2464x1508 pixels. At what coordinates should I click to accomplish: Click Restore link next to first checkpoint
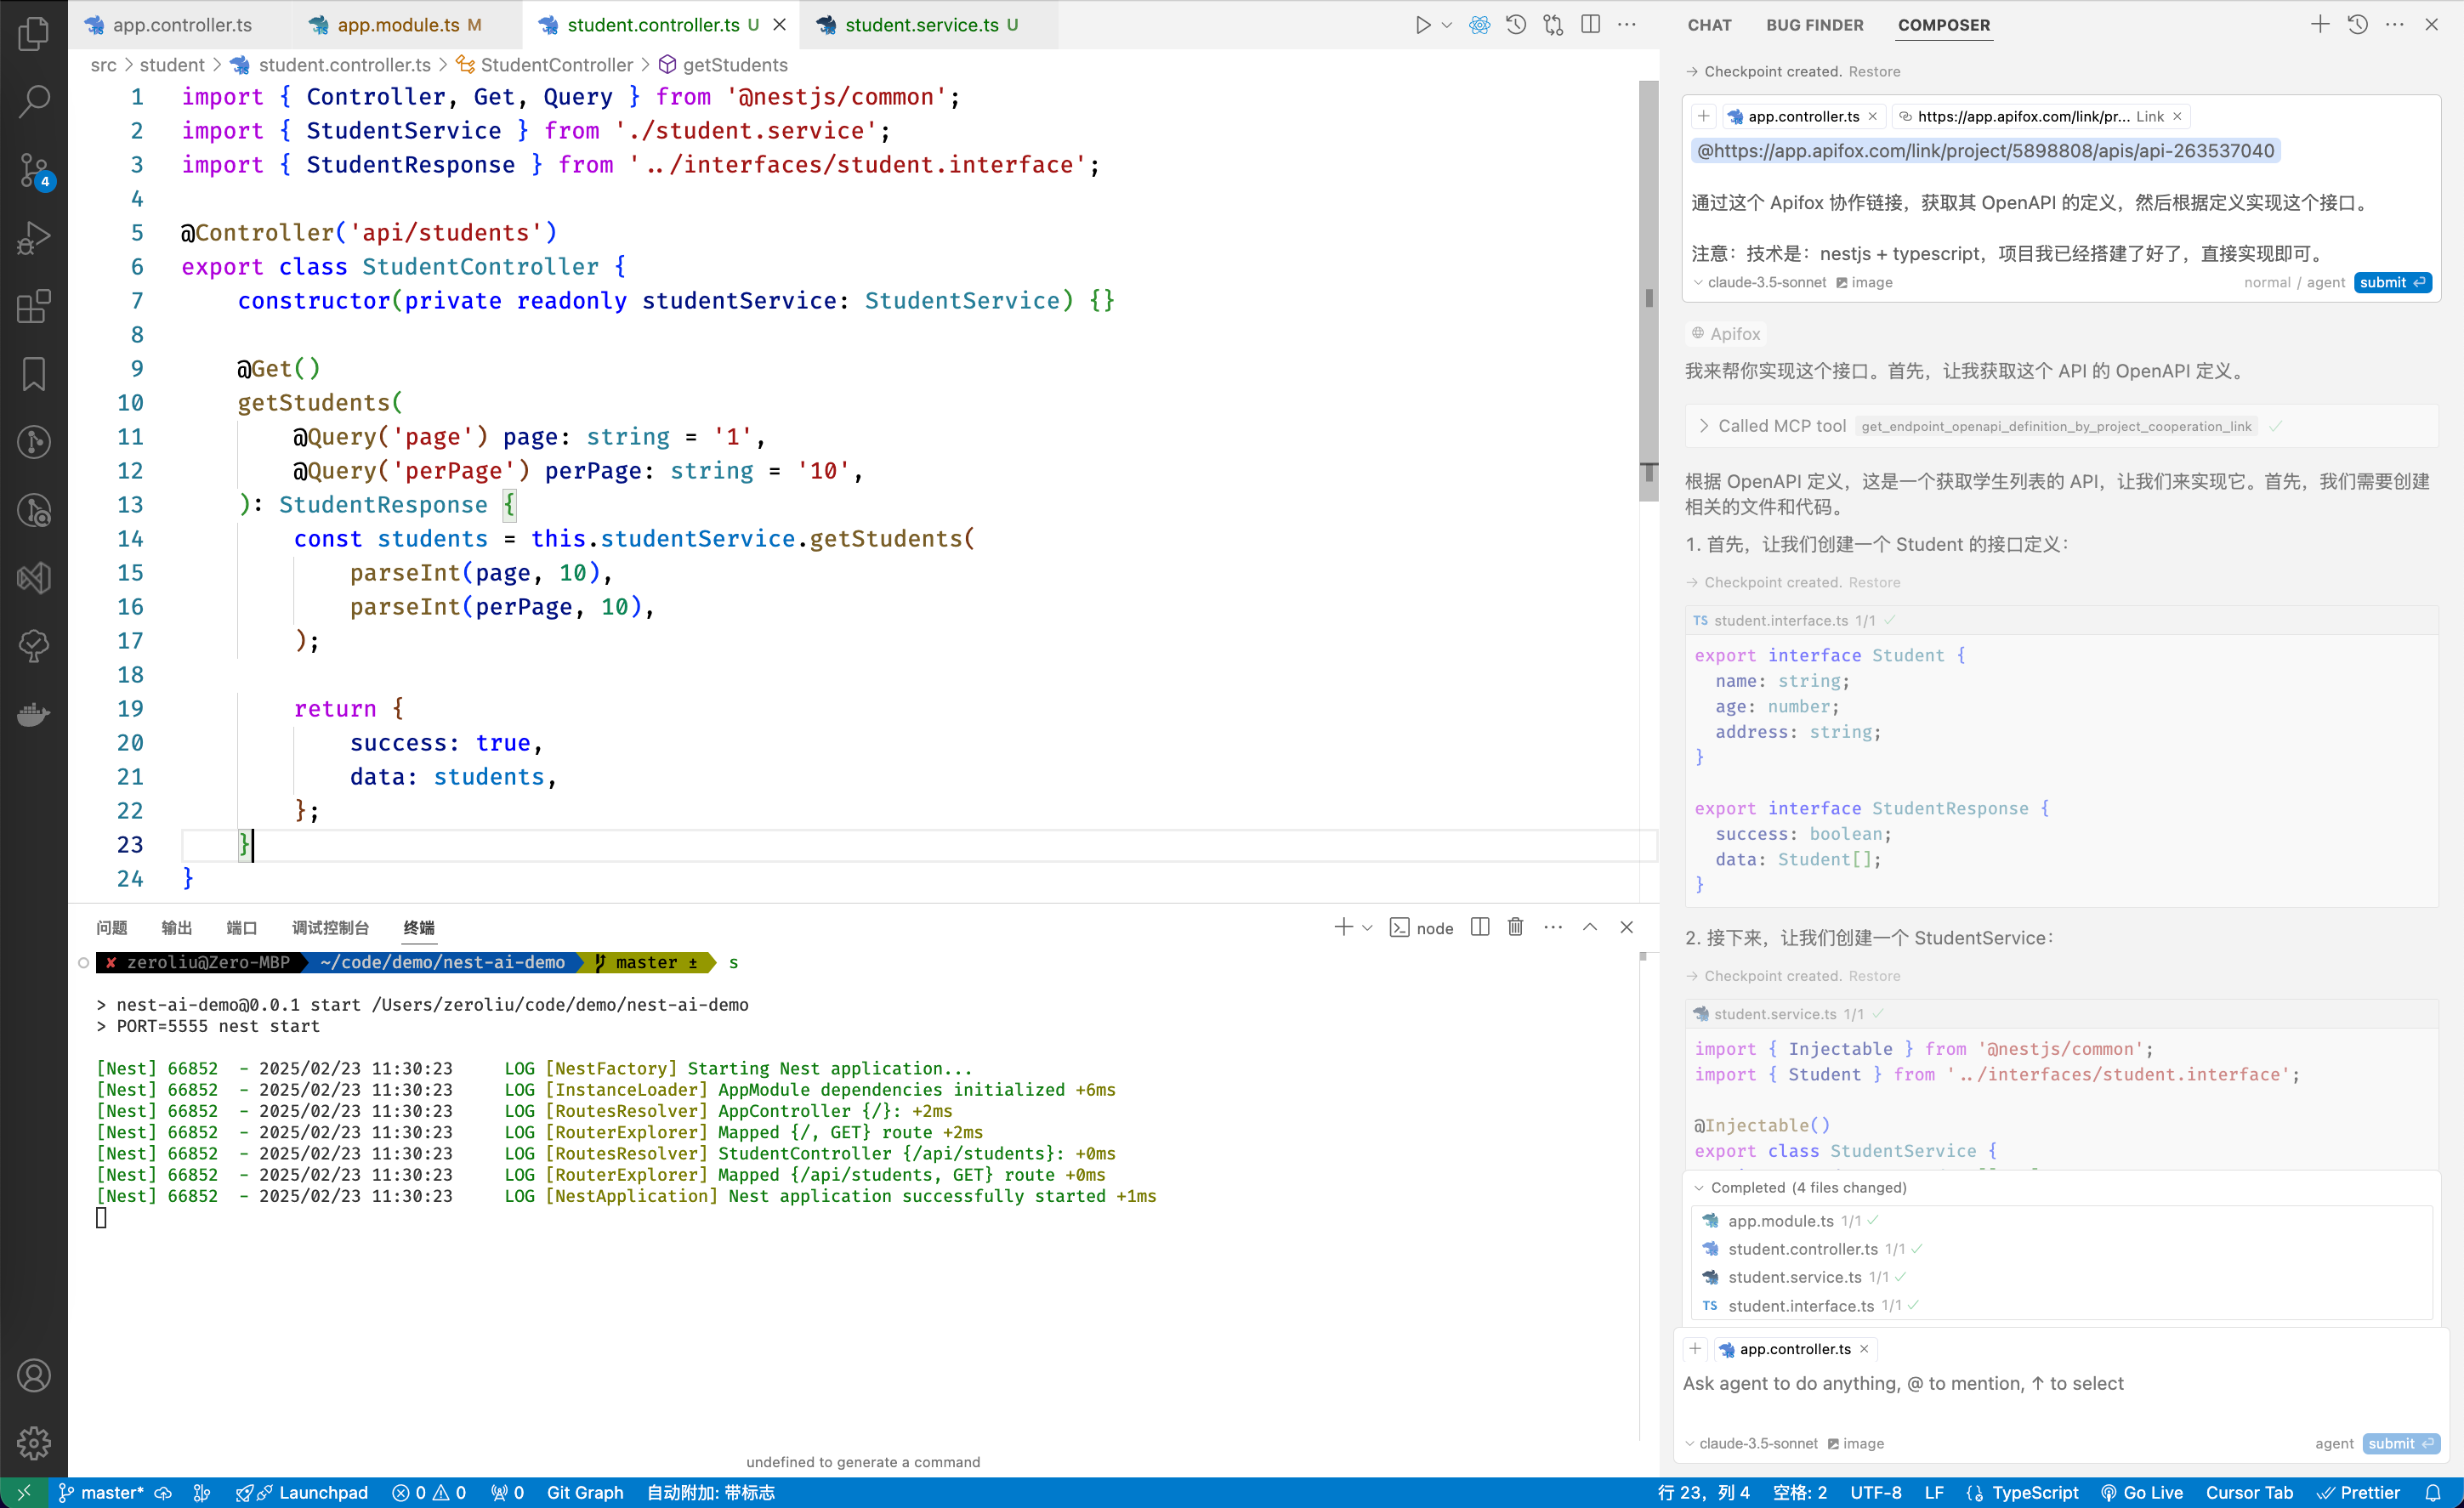tap(1874, 71)
